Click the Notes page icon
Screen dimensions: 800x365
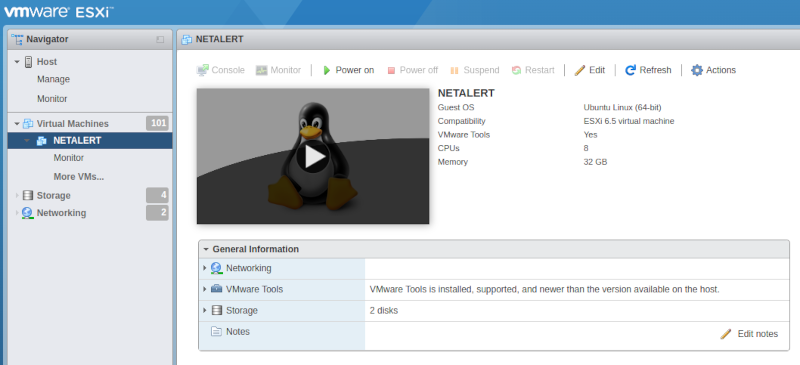click(x=216, y=331)
